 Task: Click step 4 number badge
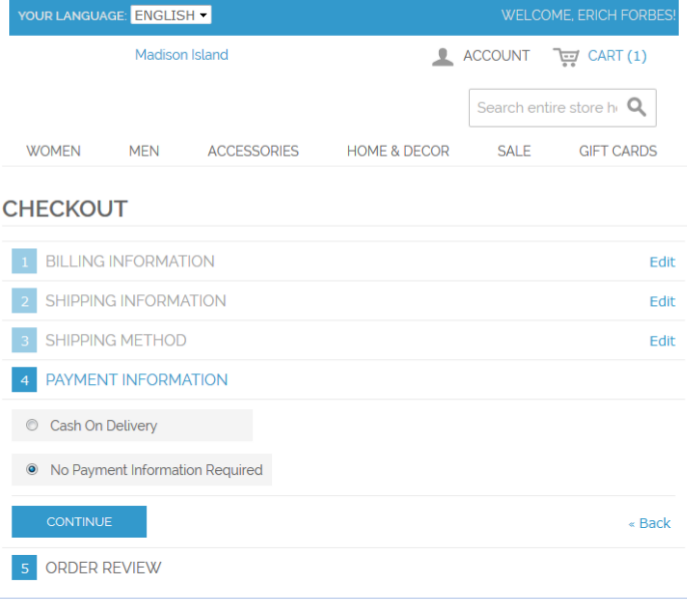[24, 380]
